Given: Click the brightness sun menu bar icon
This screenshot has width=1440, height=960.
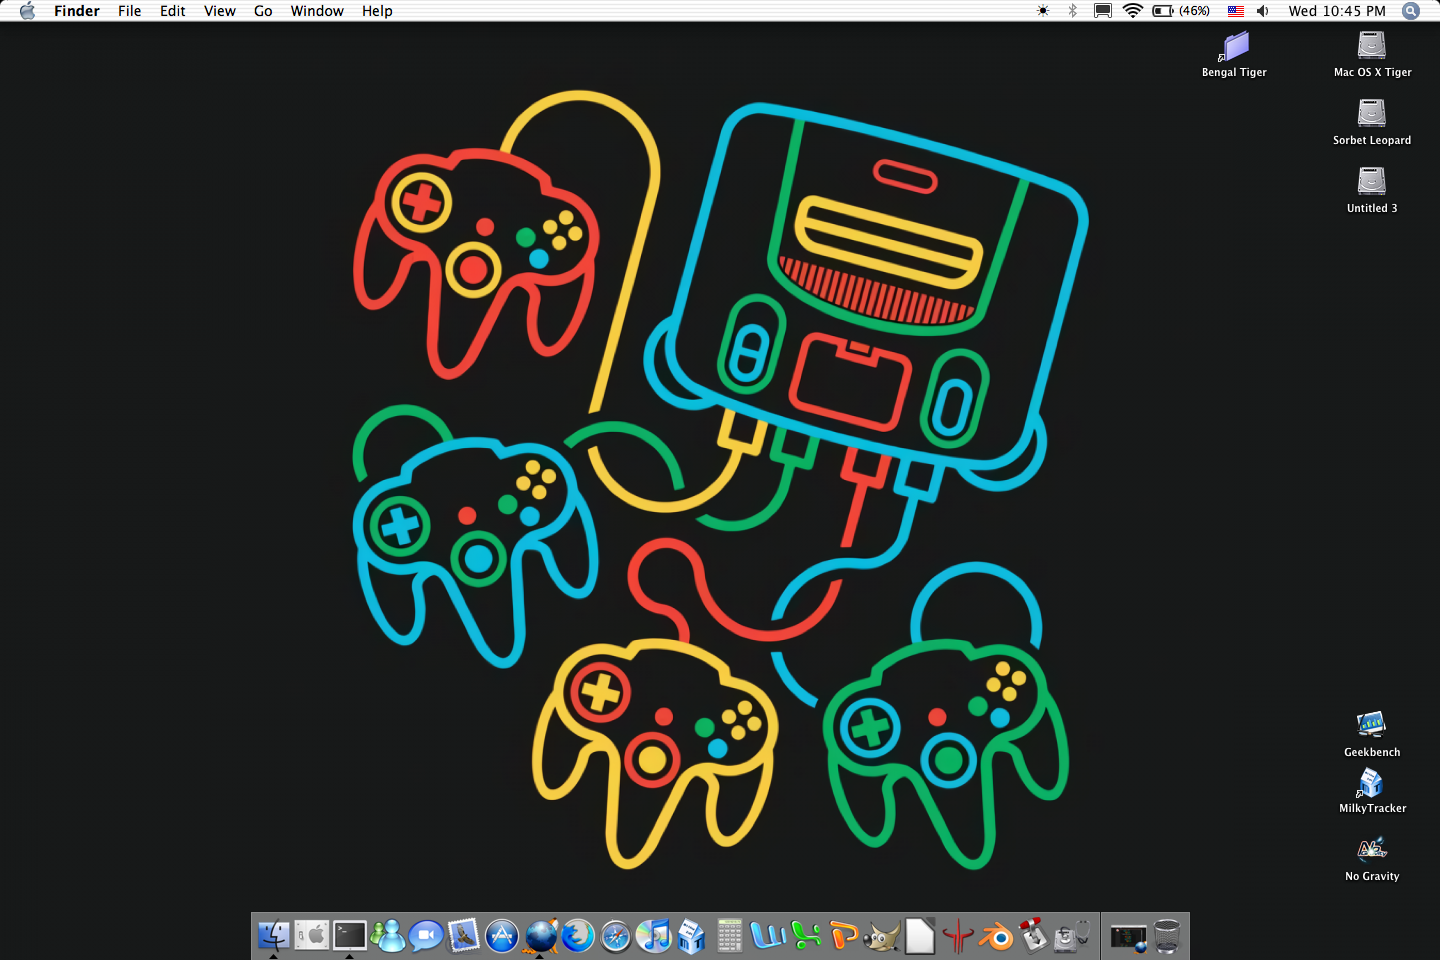Looking at the screenshot, I should click(1043, 11).
